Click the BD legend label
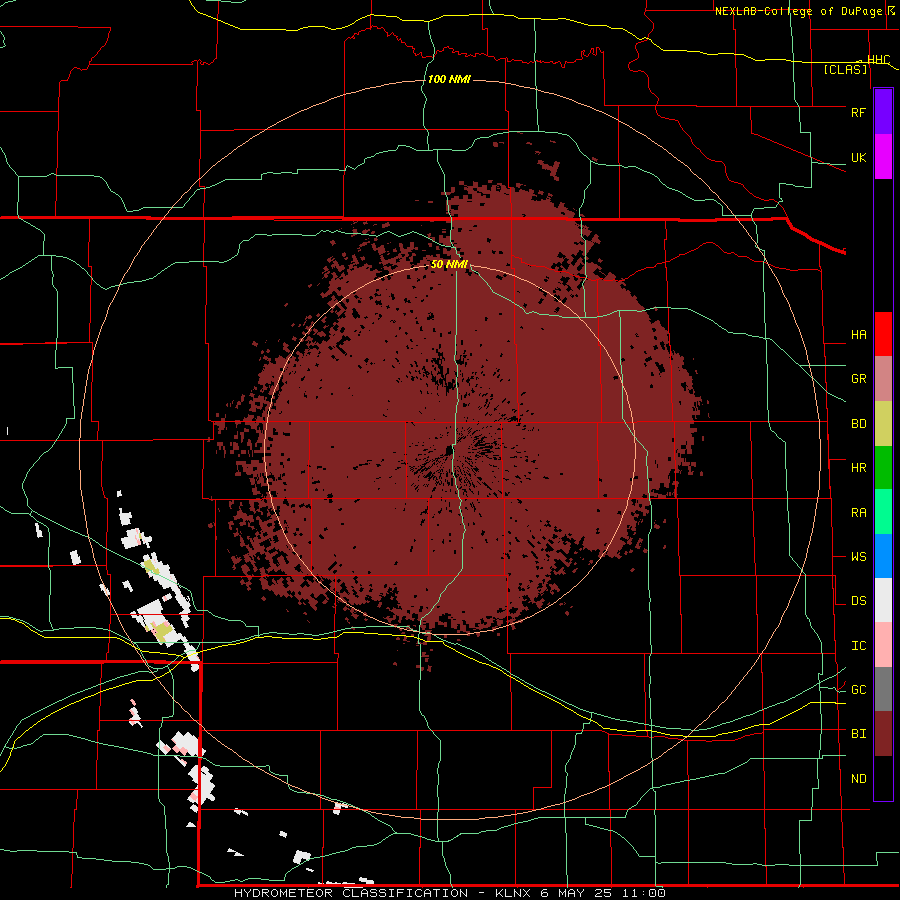This screenshot has height=900, width=900. (x=858, y=424)
